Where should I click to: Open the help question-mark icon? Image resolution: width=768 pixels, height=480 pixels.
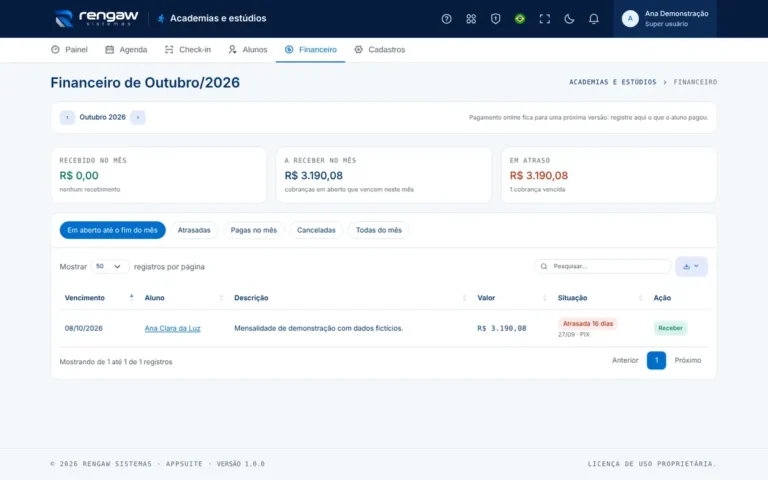tap(446, 19)
